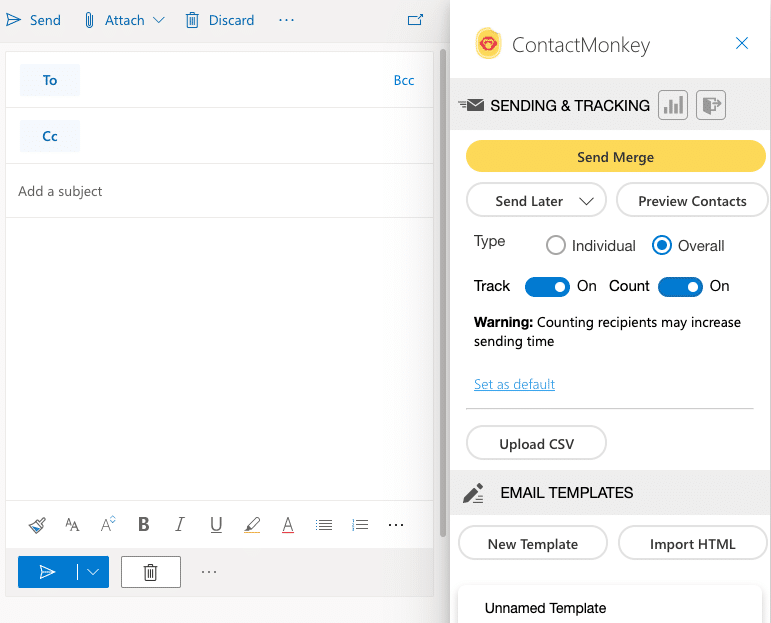Click the To recipients button

[x=50, y=80]
